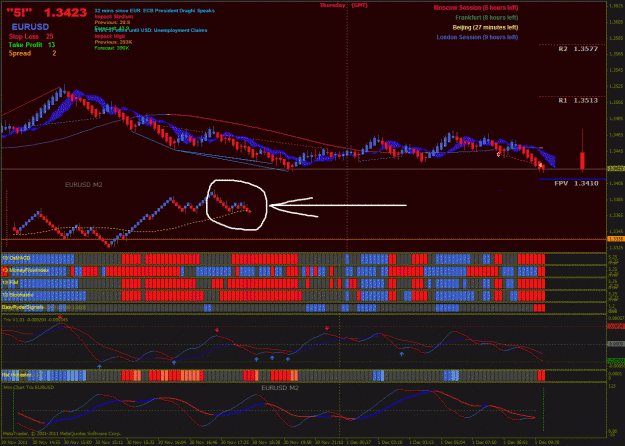This screenshot has width=625, height=446.
Task: Click the Beijing (27 minutes left) label
Action: pyautogui.click(x=485, y=28)
